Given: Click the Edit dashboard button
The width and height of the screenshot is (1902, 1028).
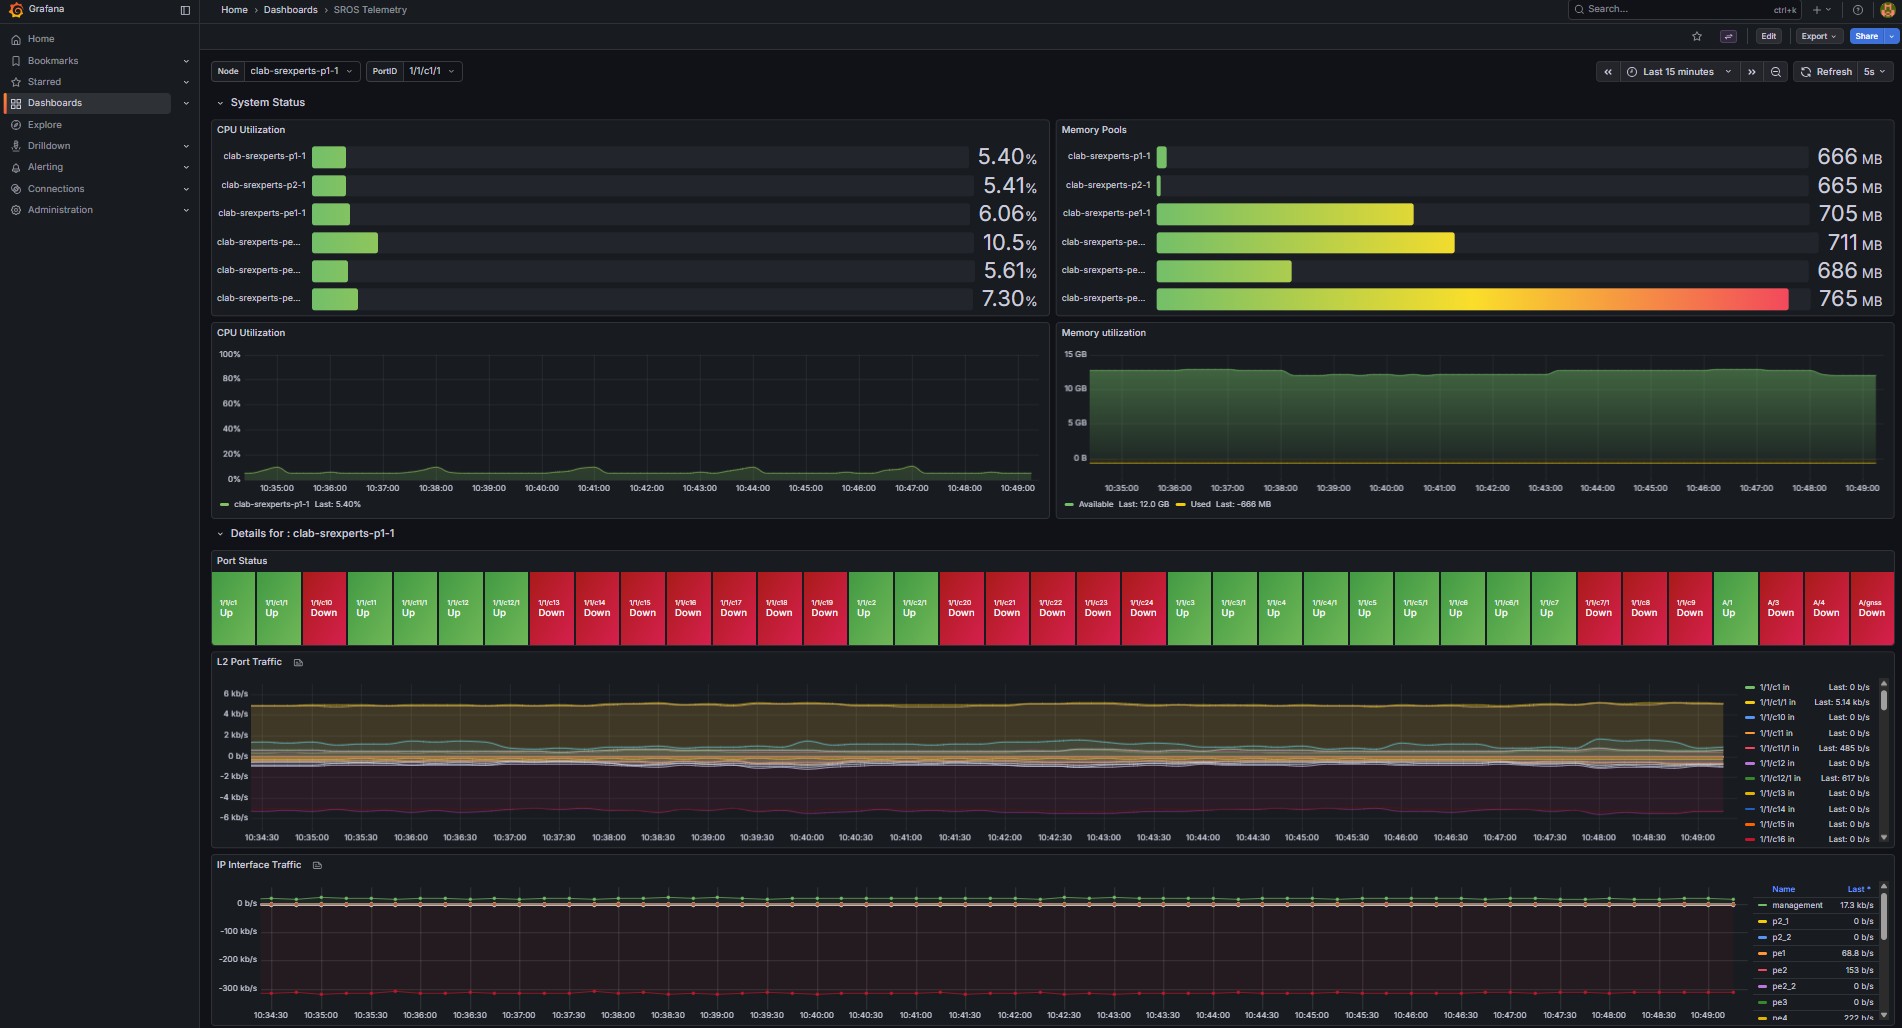Looking at the screenshot, I should click(x=1768, y=36).
